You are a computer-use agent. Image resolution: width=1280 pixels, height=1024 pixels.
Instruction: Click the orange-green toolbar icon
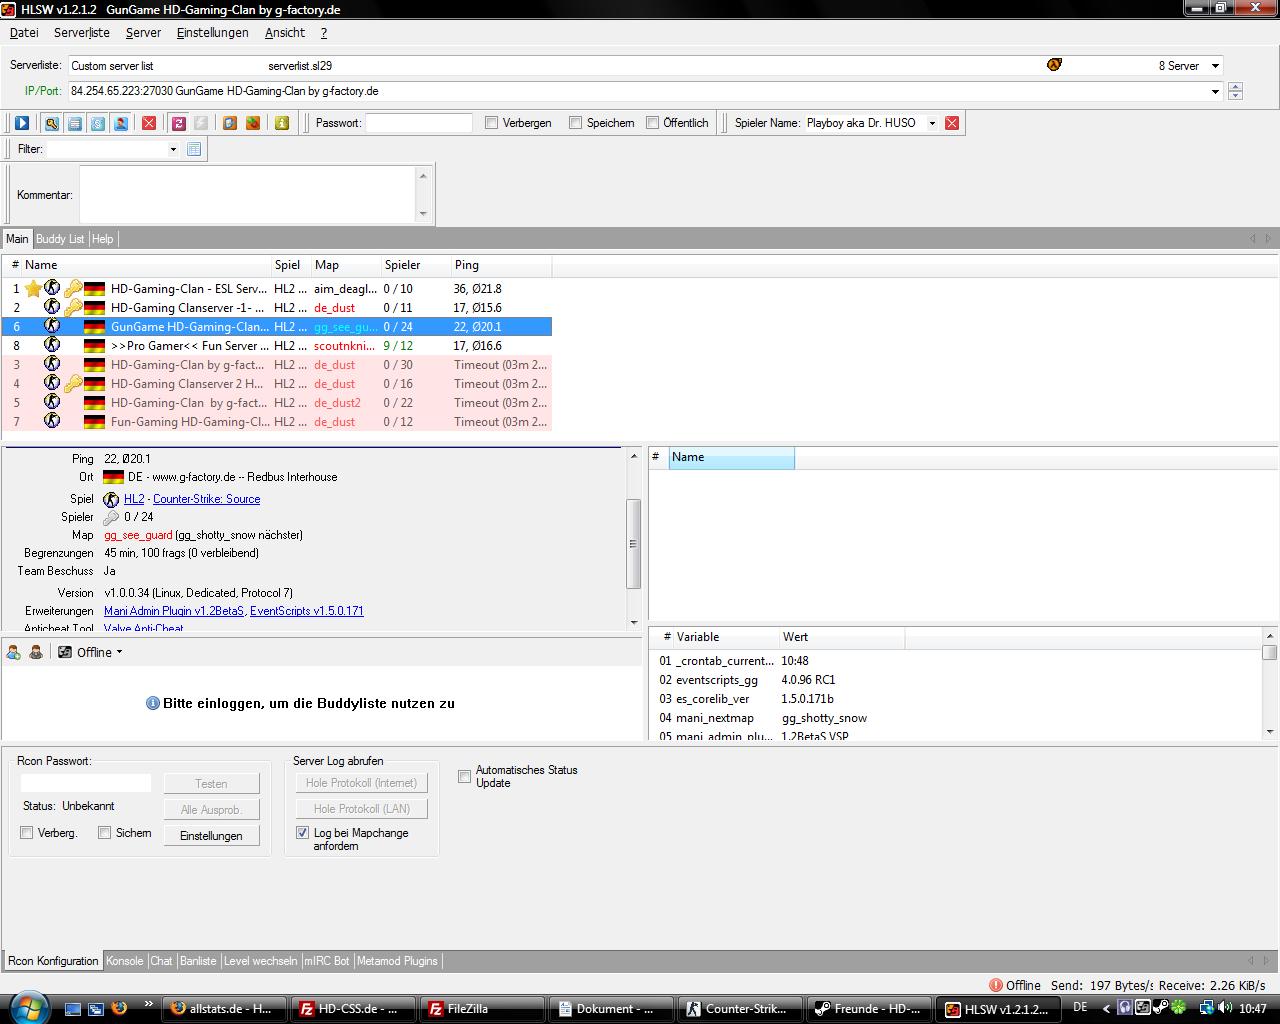253,123
